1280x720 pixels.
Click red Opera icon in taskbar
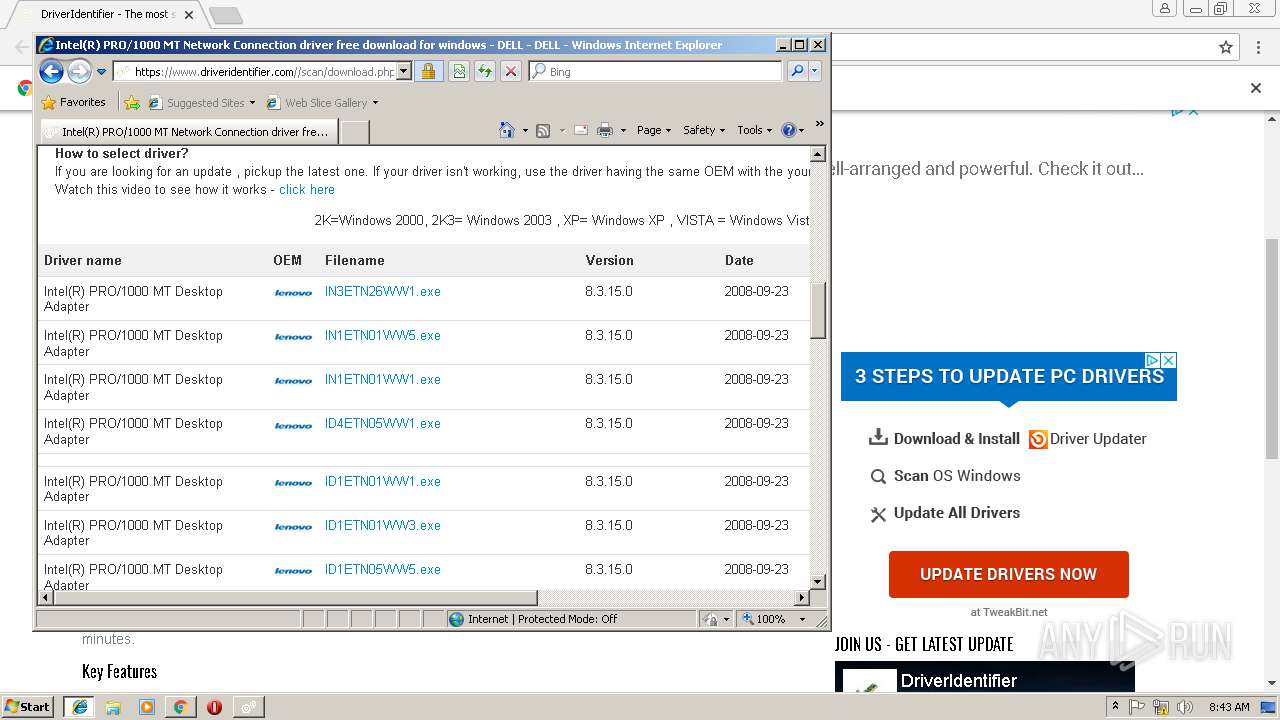pos(214,707)
